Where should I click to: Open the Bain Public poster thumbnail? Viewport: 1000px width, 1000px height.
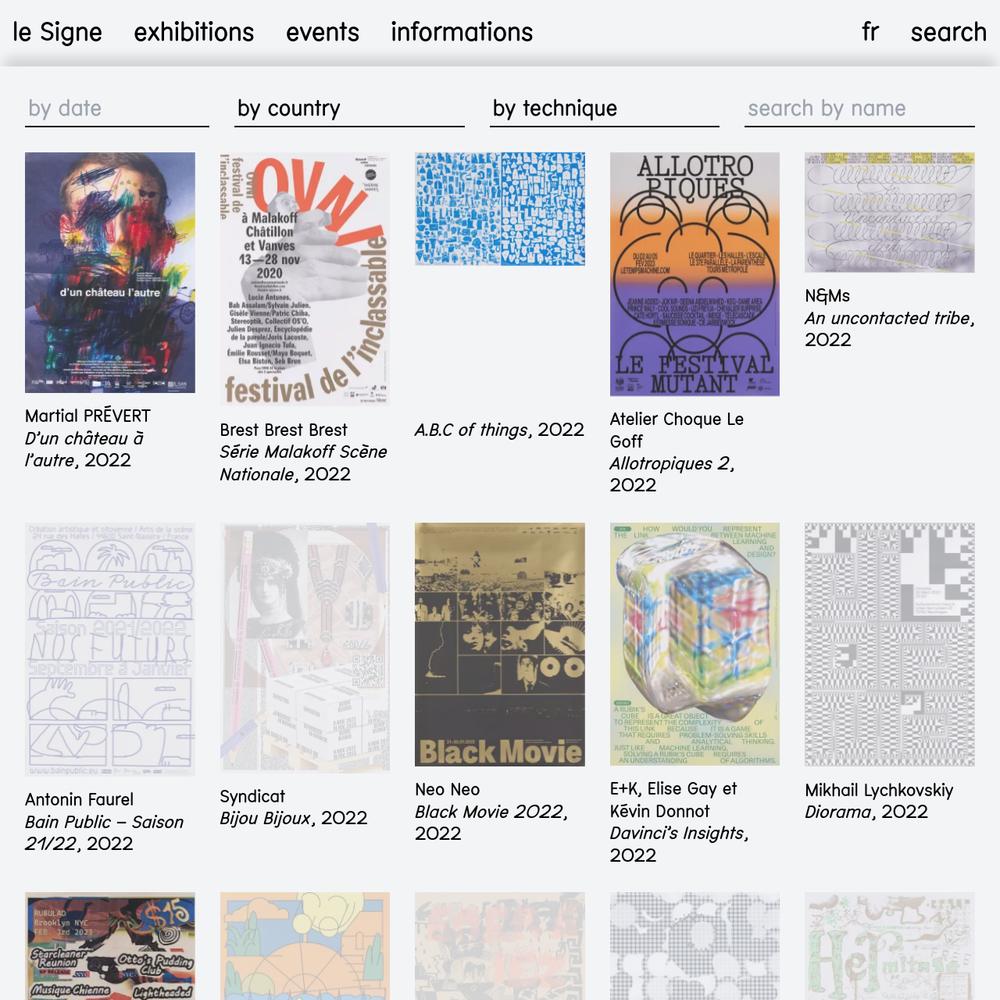pyautogui.click(x=110, y=649)
